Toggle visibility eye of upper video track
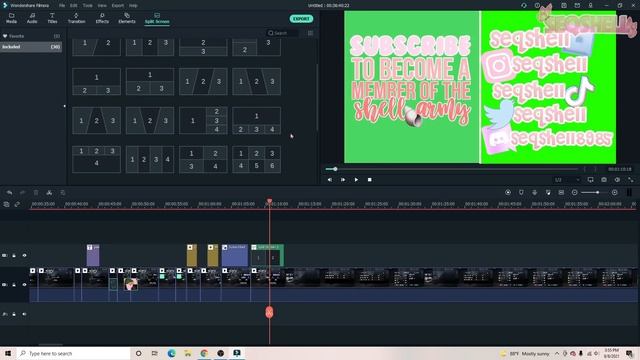640x360 pixels. tap(24, 256)
